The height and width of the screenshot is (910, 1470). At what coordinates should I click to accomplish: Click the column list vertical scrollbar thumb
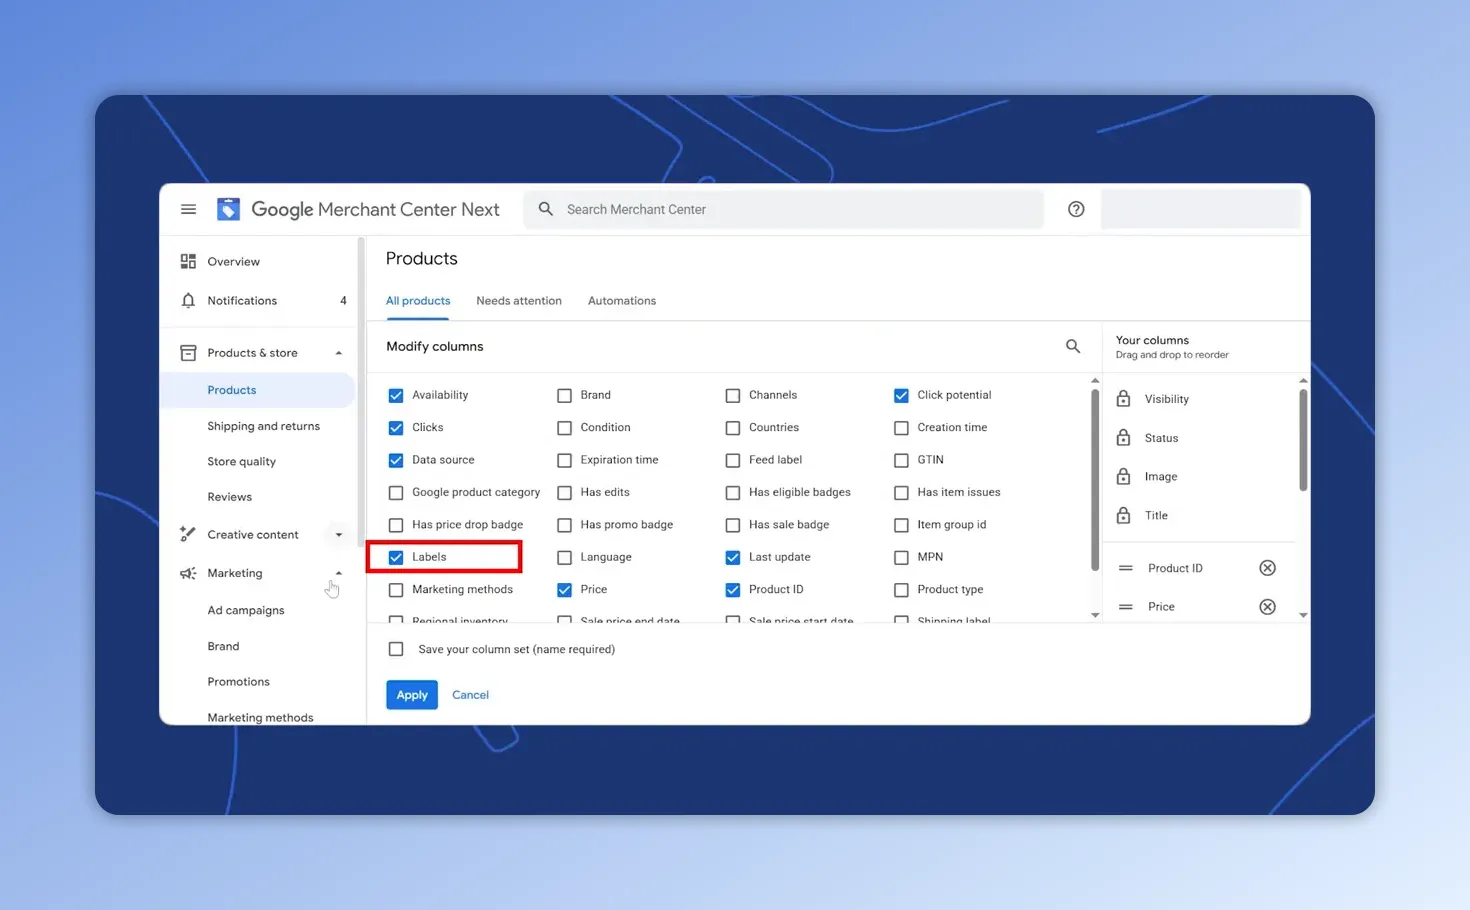pyautogui.click(x=1095, y=480)
